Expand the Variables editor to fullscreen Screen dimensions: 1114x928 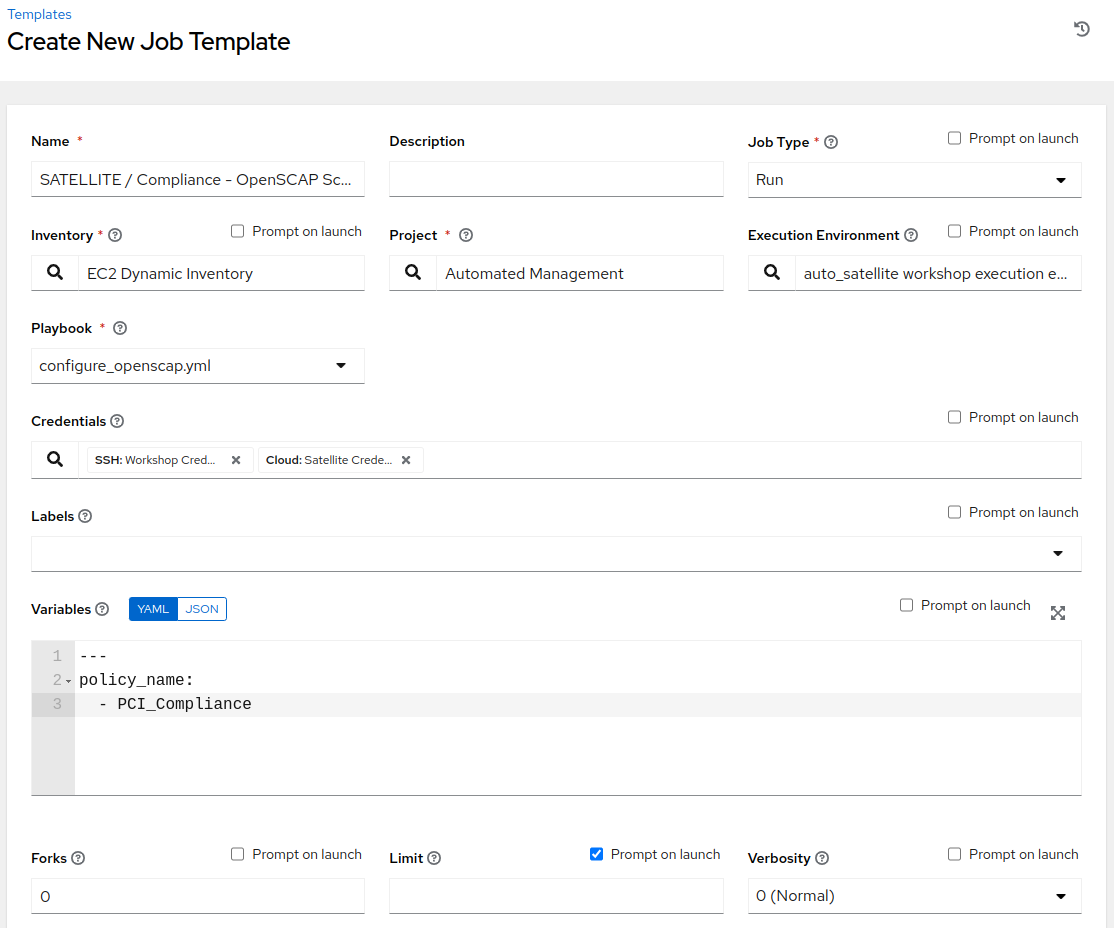pyautogui.click(x=1058, y=613)
